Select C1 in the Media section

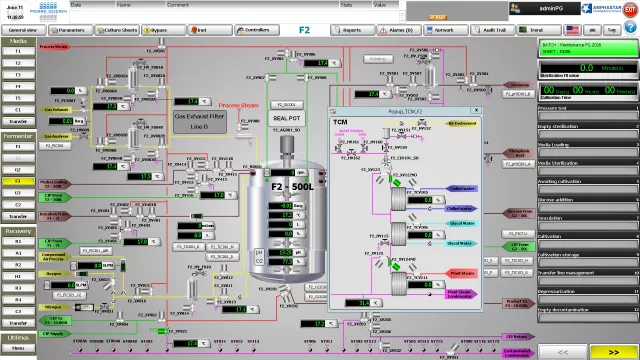[x=18, y=110]
